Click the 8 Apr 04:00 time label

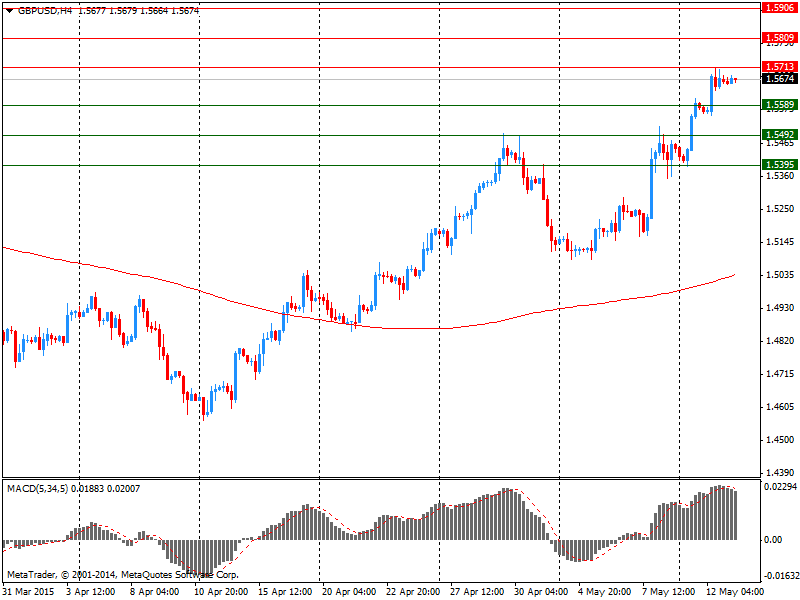155,592
